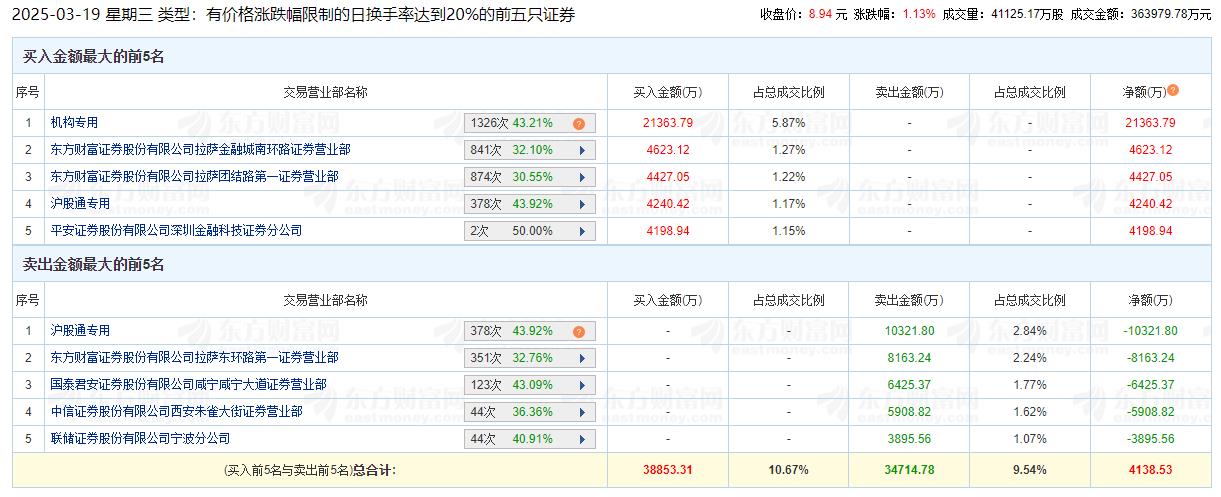Image resolution: width=1221 pixels, height=497 pixels.
Task: Expand arrow in buy-side 沪股通专用 378次 row
Action: coord(581,204)
